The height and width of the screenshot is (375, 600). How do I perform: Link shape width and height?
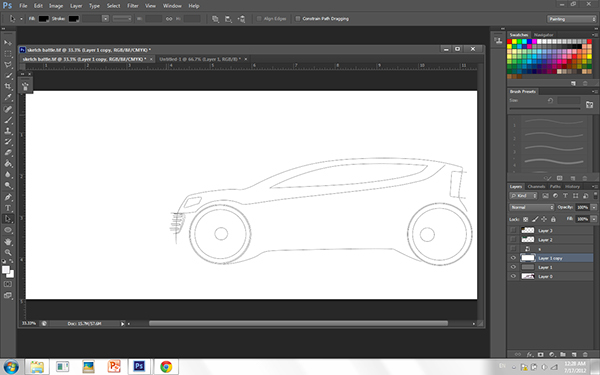[169, 19]
